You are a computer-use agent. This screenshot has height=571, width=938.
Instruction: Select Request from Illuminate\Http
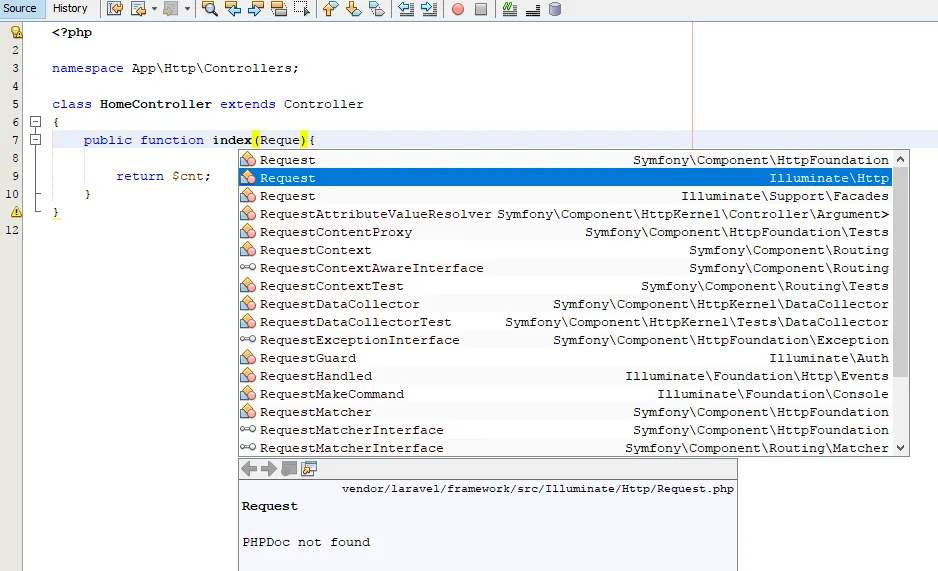(565, 178)
